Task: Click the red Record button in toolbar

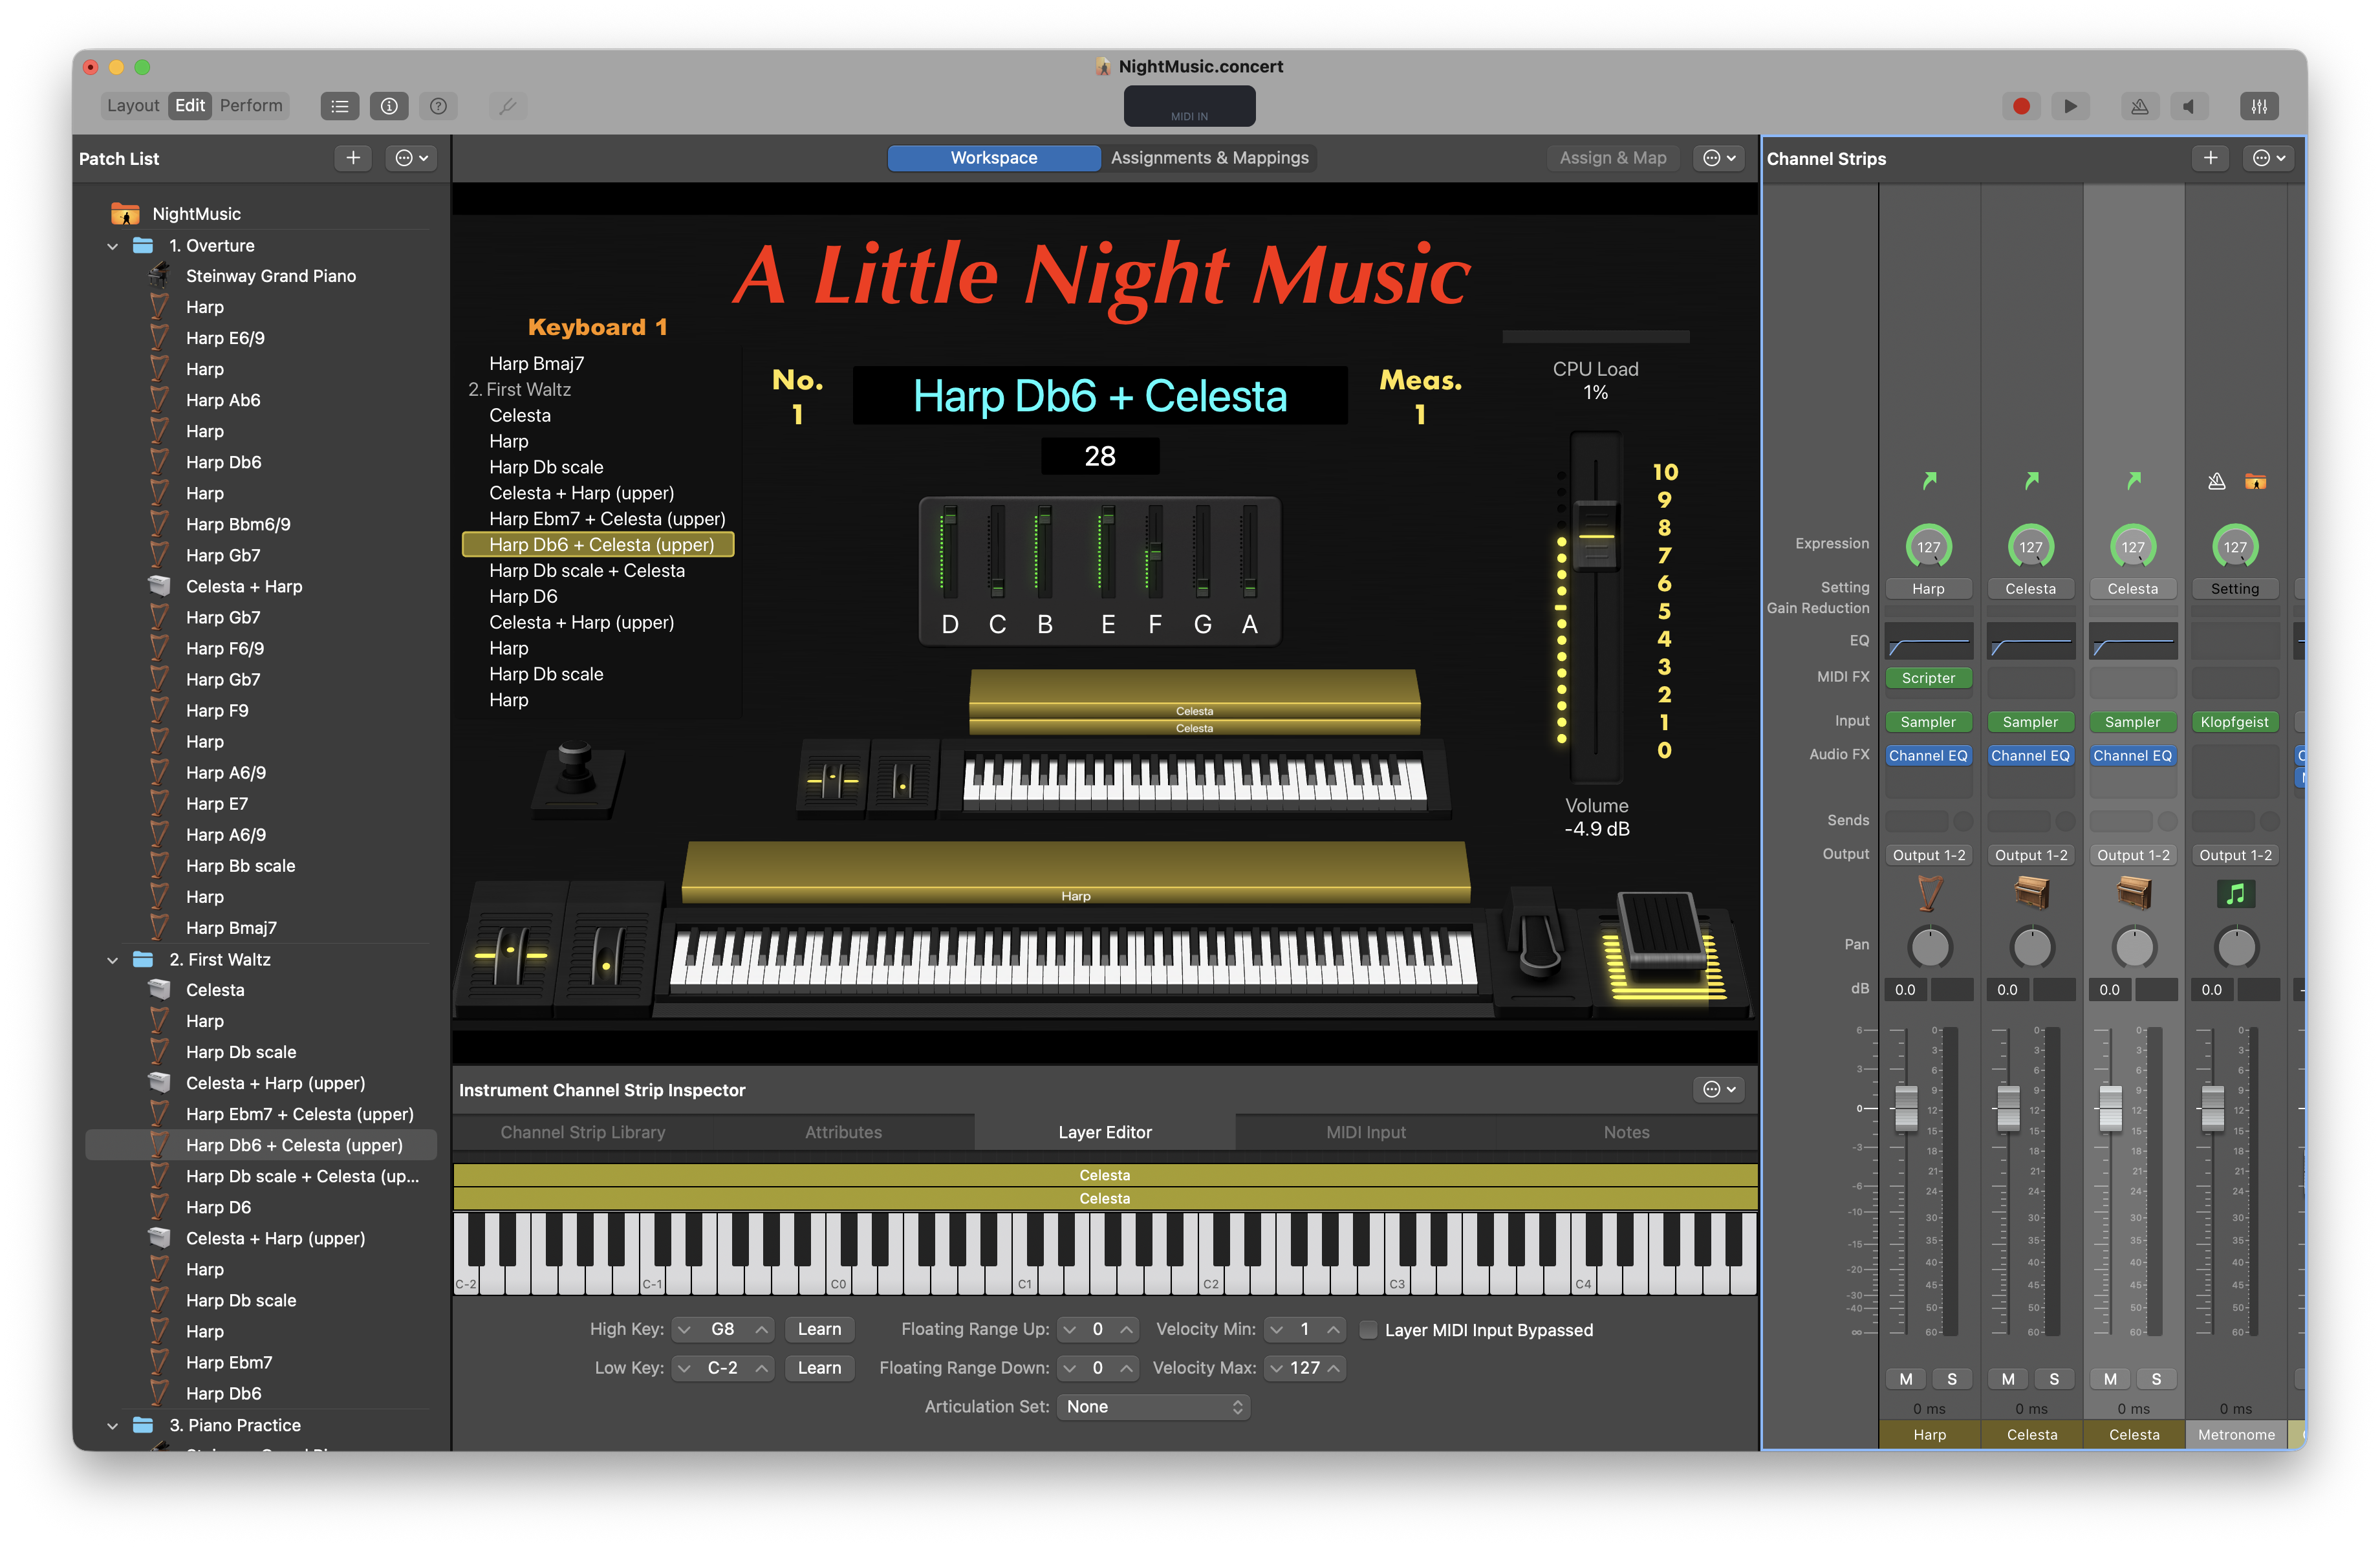Action: point(2021,106)
